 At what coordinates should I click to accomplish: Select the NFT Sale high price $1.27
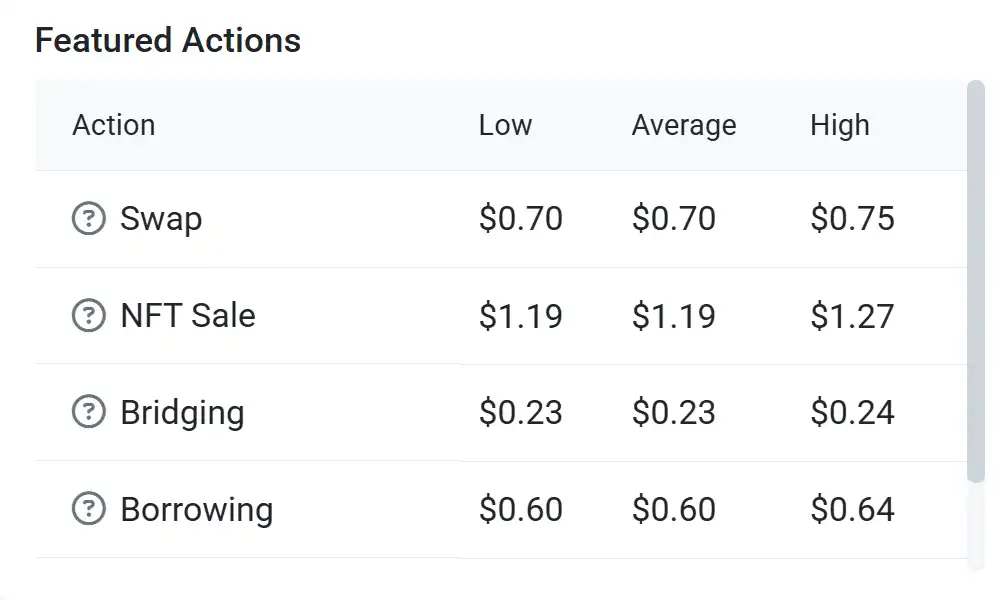(x=852, y=315)
